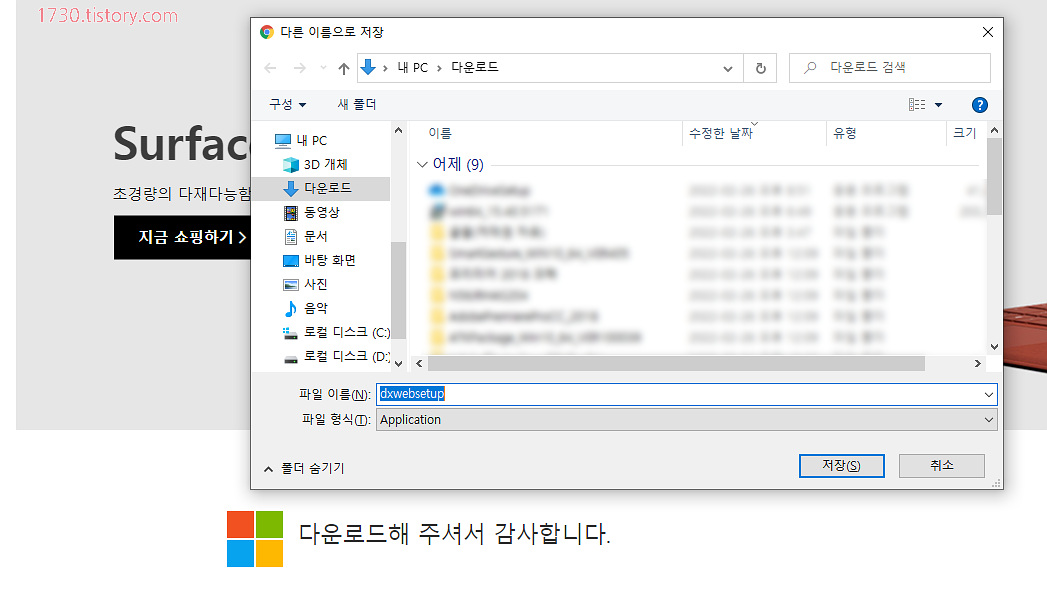Click the blue download arrow in address bar

coord(368,67)
